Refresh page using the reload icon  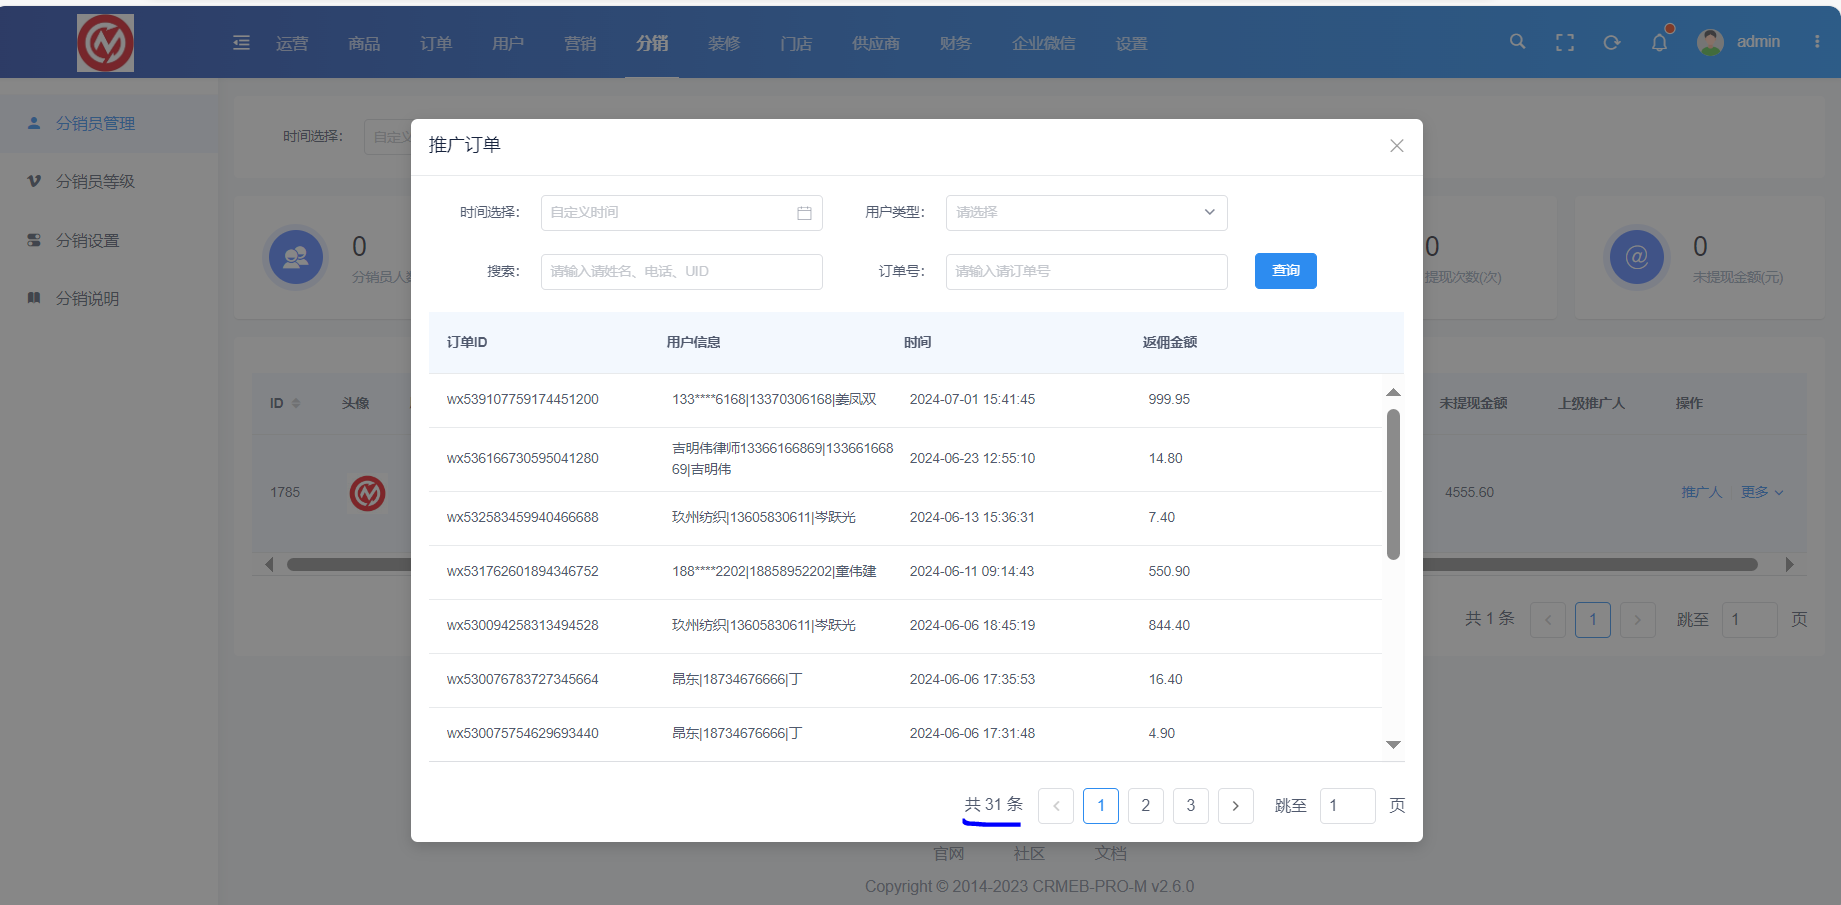[1612, 42]
